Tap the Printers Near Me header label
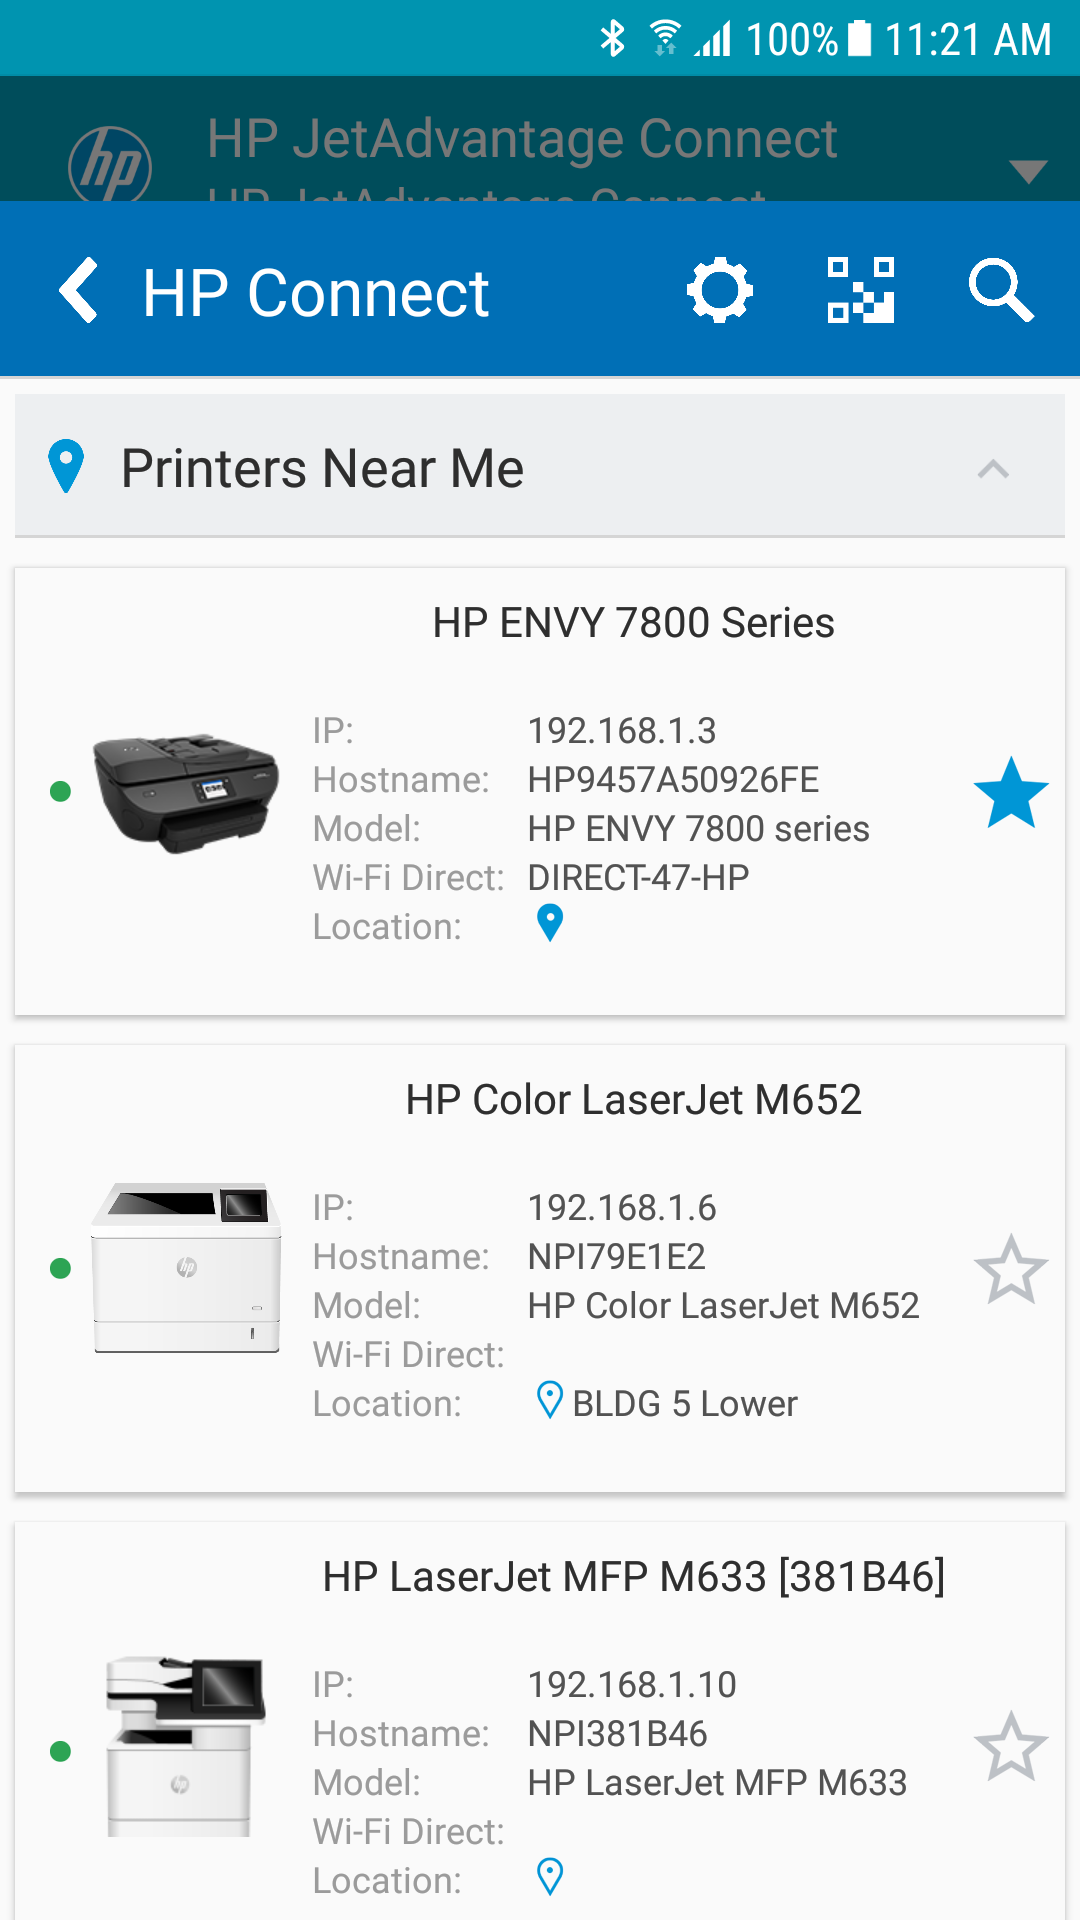The image size is (1080, 1920). [x=322, y=469]
